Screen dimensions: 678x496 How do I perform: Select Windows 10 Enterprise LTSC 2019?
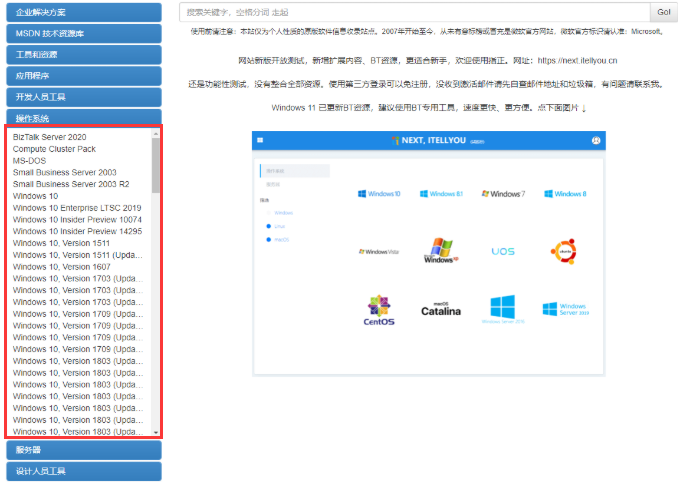(77, 208)
